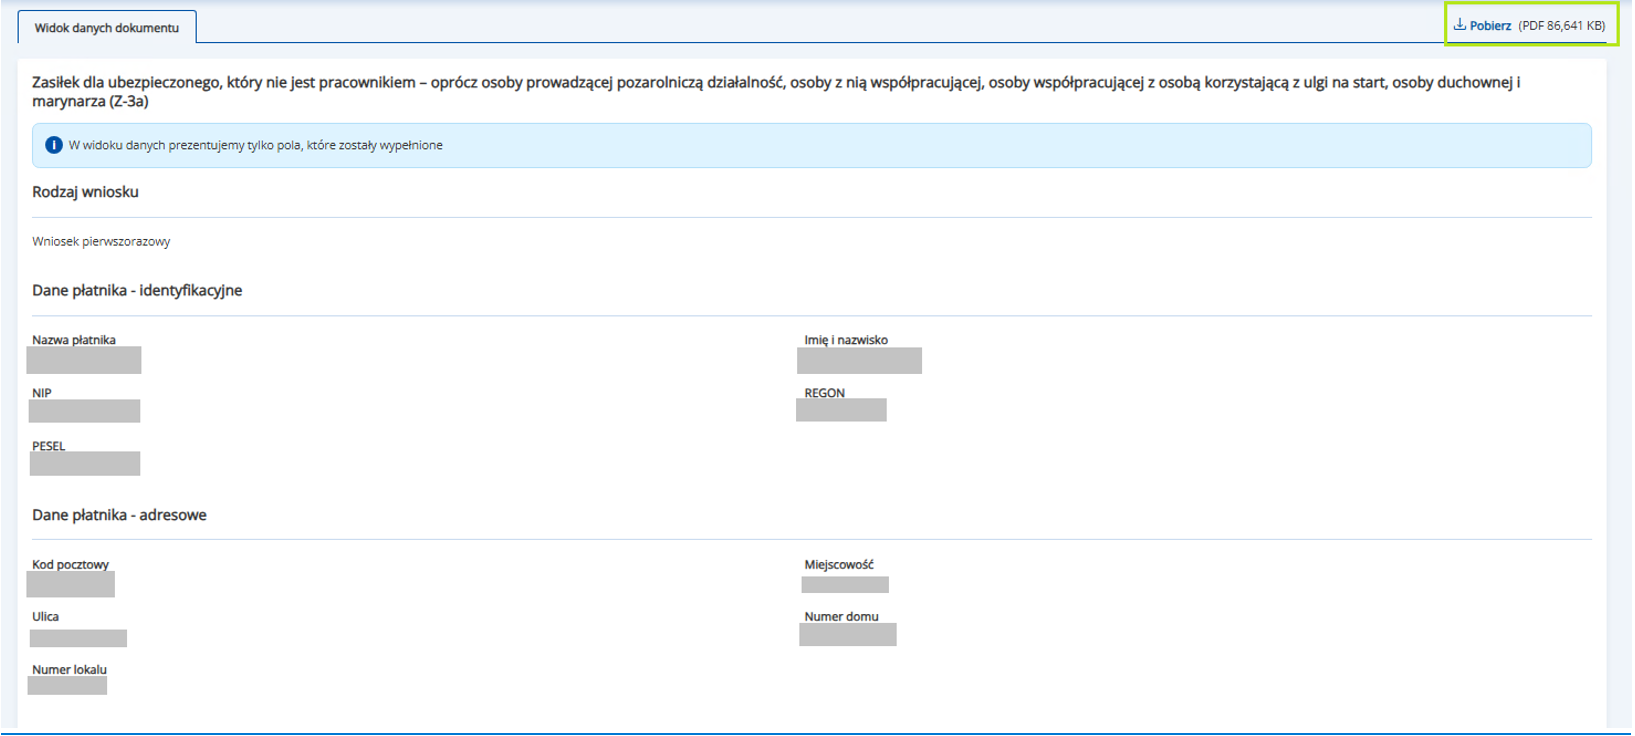Viewport: 1635px width, 736px height.
Task: Click the blue info icon in the banner
Action: point(54,145)
